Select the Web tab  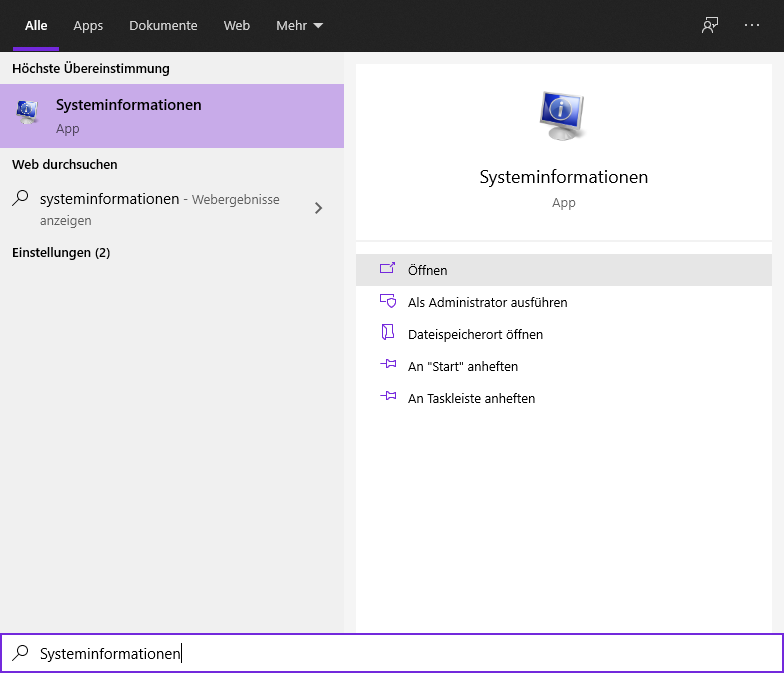click(x=236, y=26)
